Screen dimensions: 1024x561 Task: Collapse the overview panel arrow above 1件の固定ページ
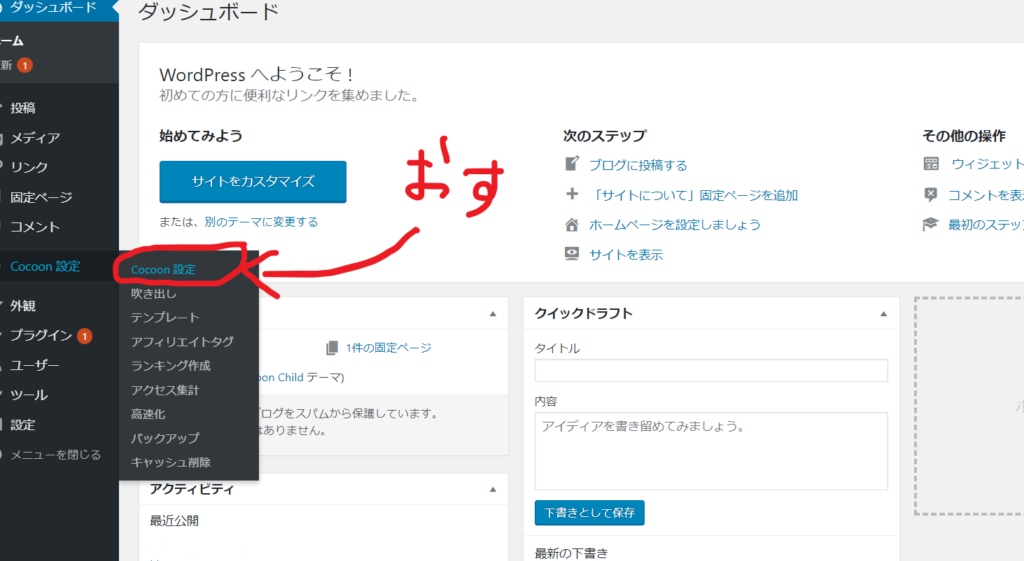(493, 314)
